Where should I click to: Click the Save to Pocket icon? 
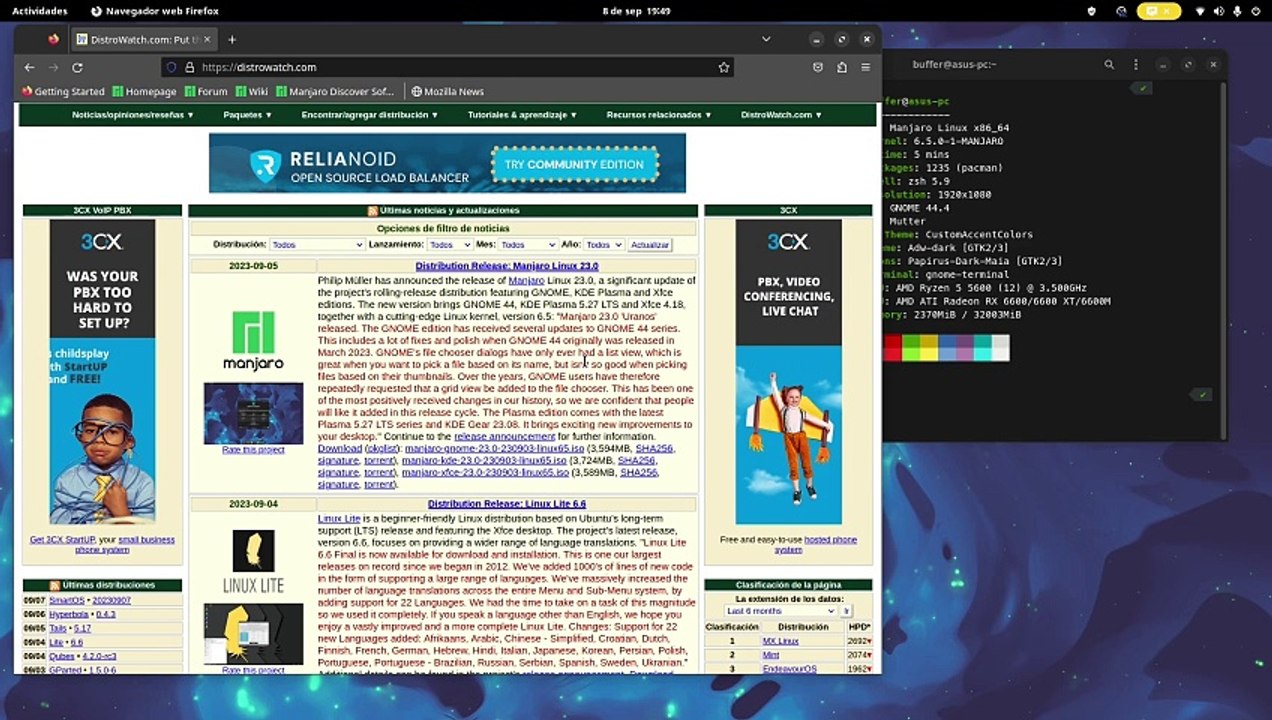[x=817, y=67]
